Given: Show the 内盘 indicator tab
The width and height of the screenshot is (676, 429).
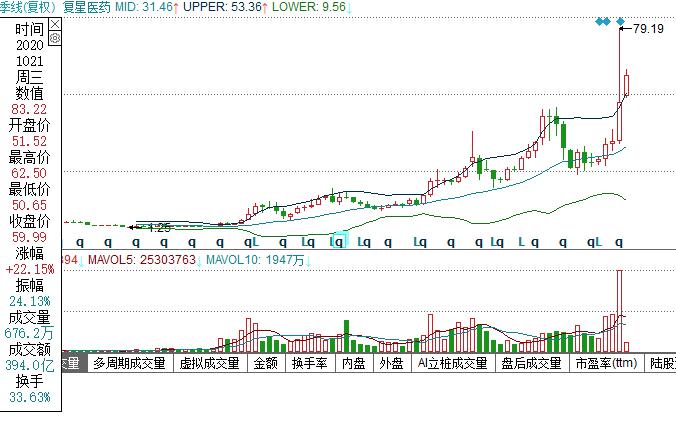Looking at the screenshot, I should [354, 364].
